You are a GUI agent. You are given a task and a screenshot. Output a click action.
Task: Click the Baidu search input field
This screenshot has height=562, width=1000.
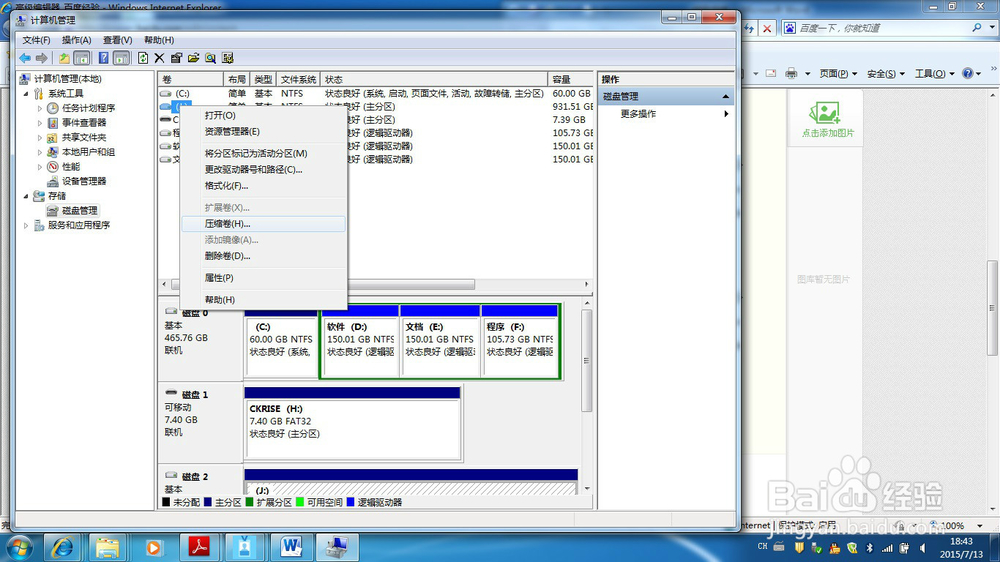pos(883,28)
